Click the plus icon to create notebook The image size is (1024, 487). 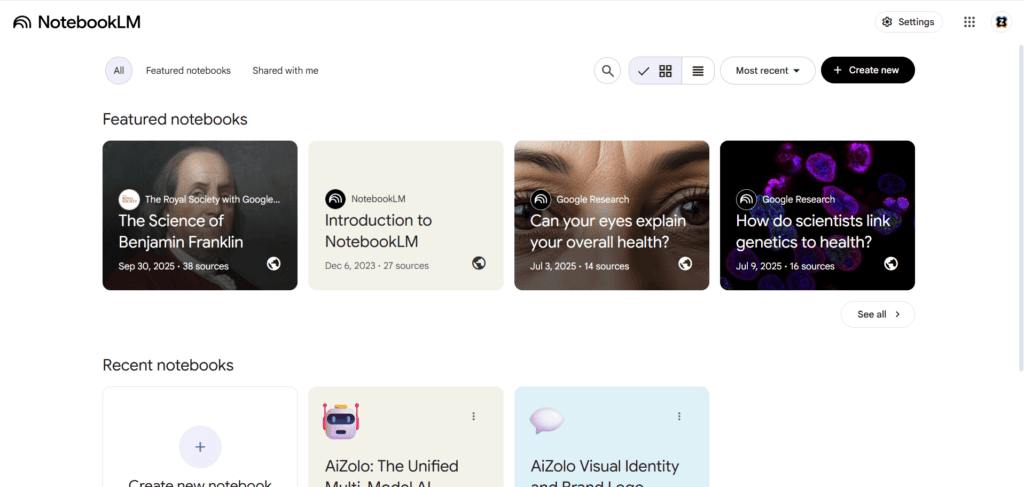tap(200, 447)
